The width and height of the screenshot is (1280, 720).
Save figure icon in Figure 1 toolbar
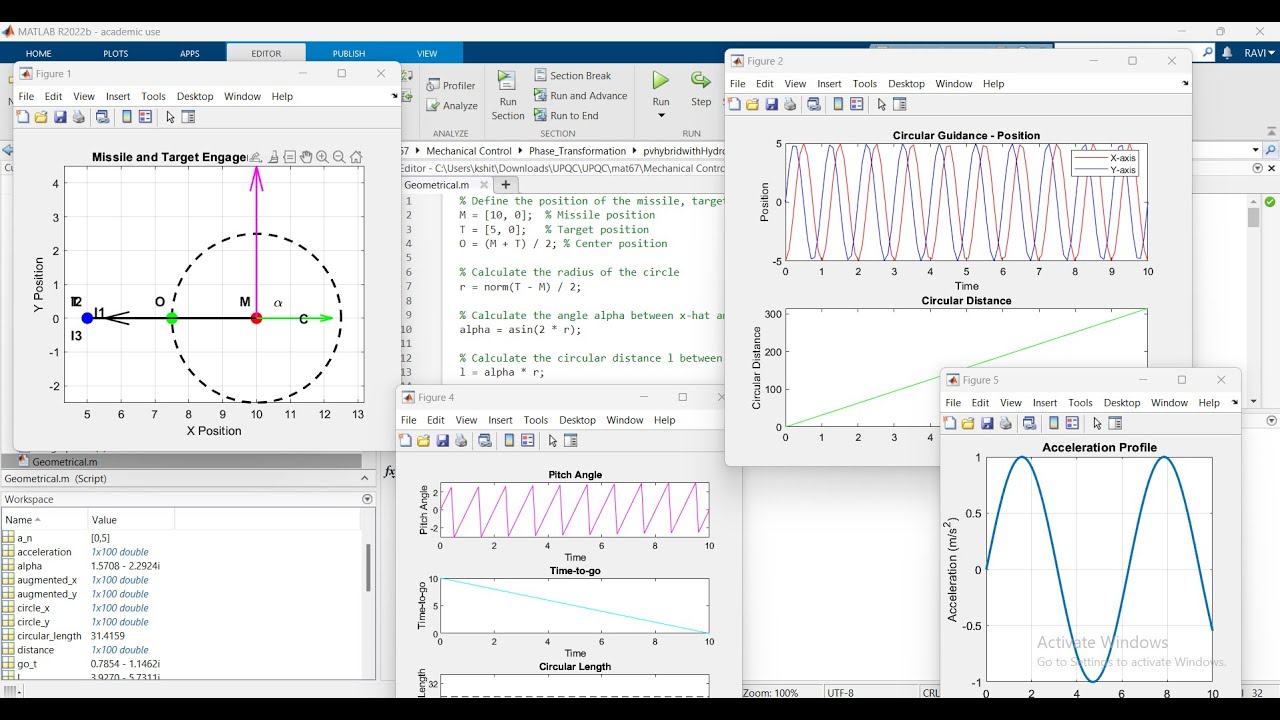(x=60, y=117)
